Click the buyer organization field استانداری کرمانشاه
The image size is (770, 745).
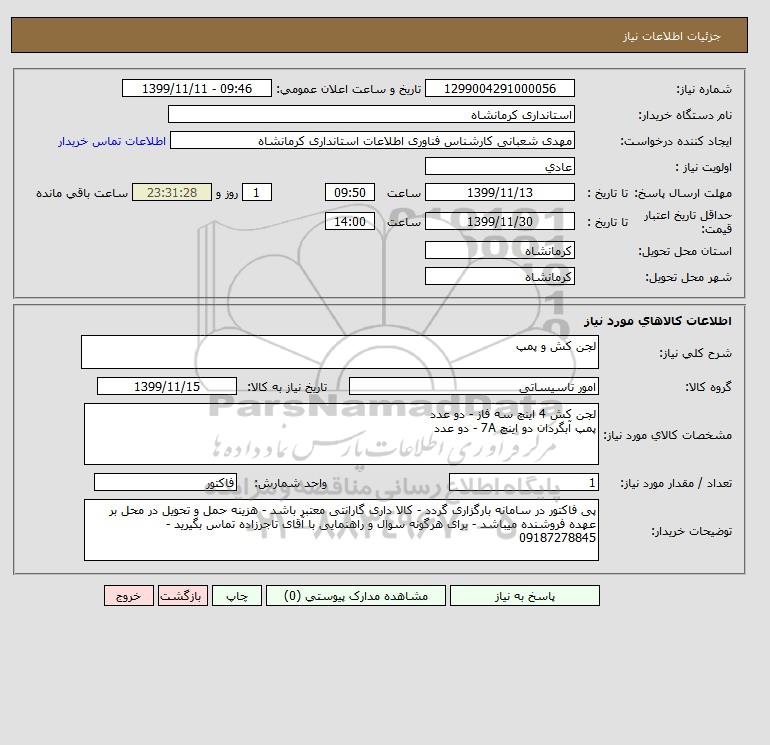tap(371, 114)
